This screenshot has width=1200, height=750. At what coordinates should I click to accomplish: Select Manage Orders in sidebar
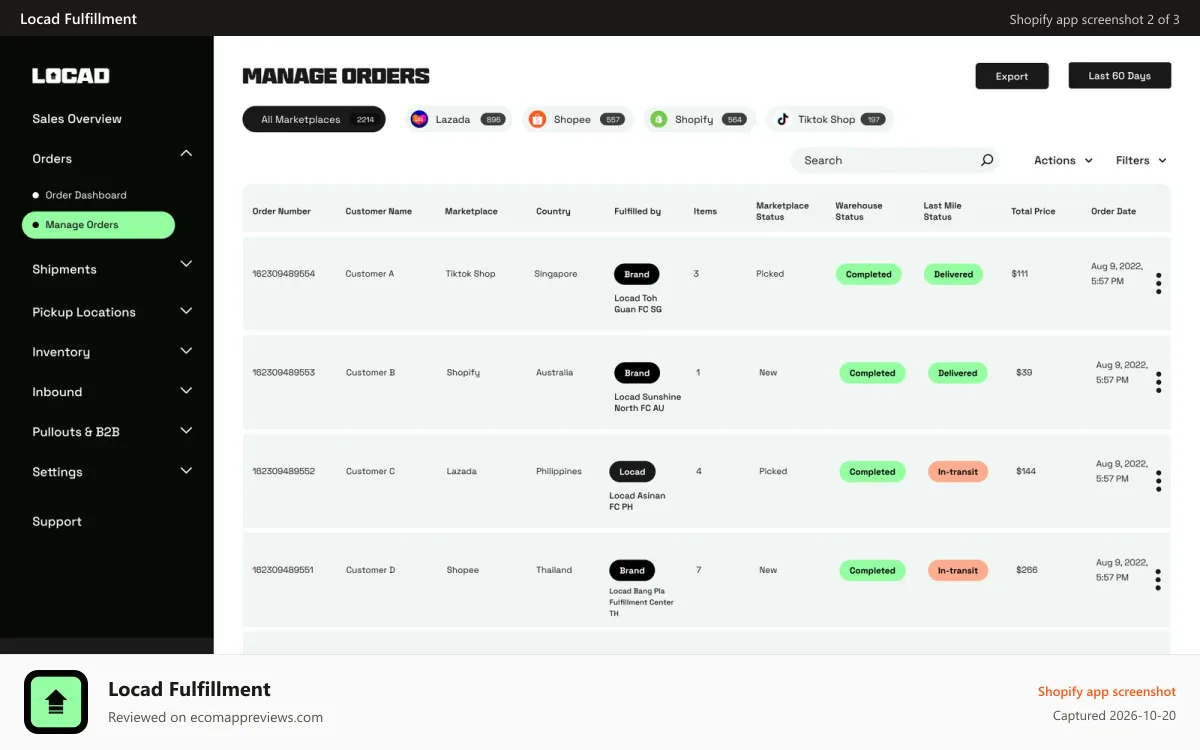pos(98,225)
